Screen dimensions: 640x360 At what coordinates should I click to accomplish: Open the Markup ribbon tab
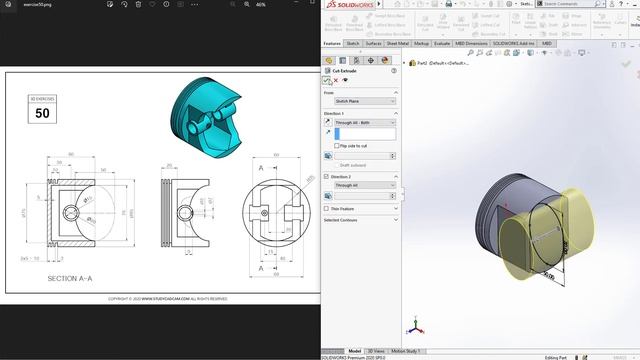click(x=421, y=44)
